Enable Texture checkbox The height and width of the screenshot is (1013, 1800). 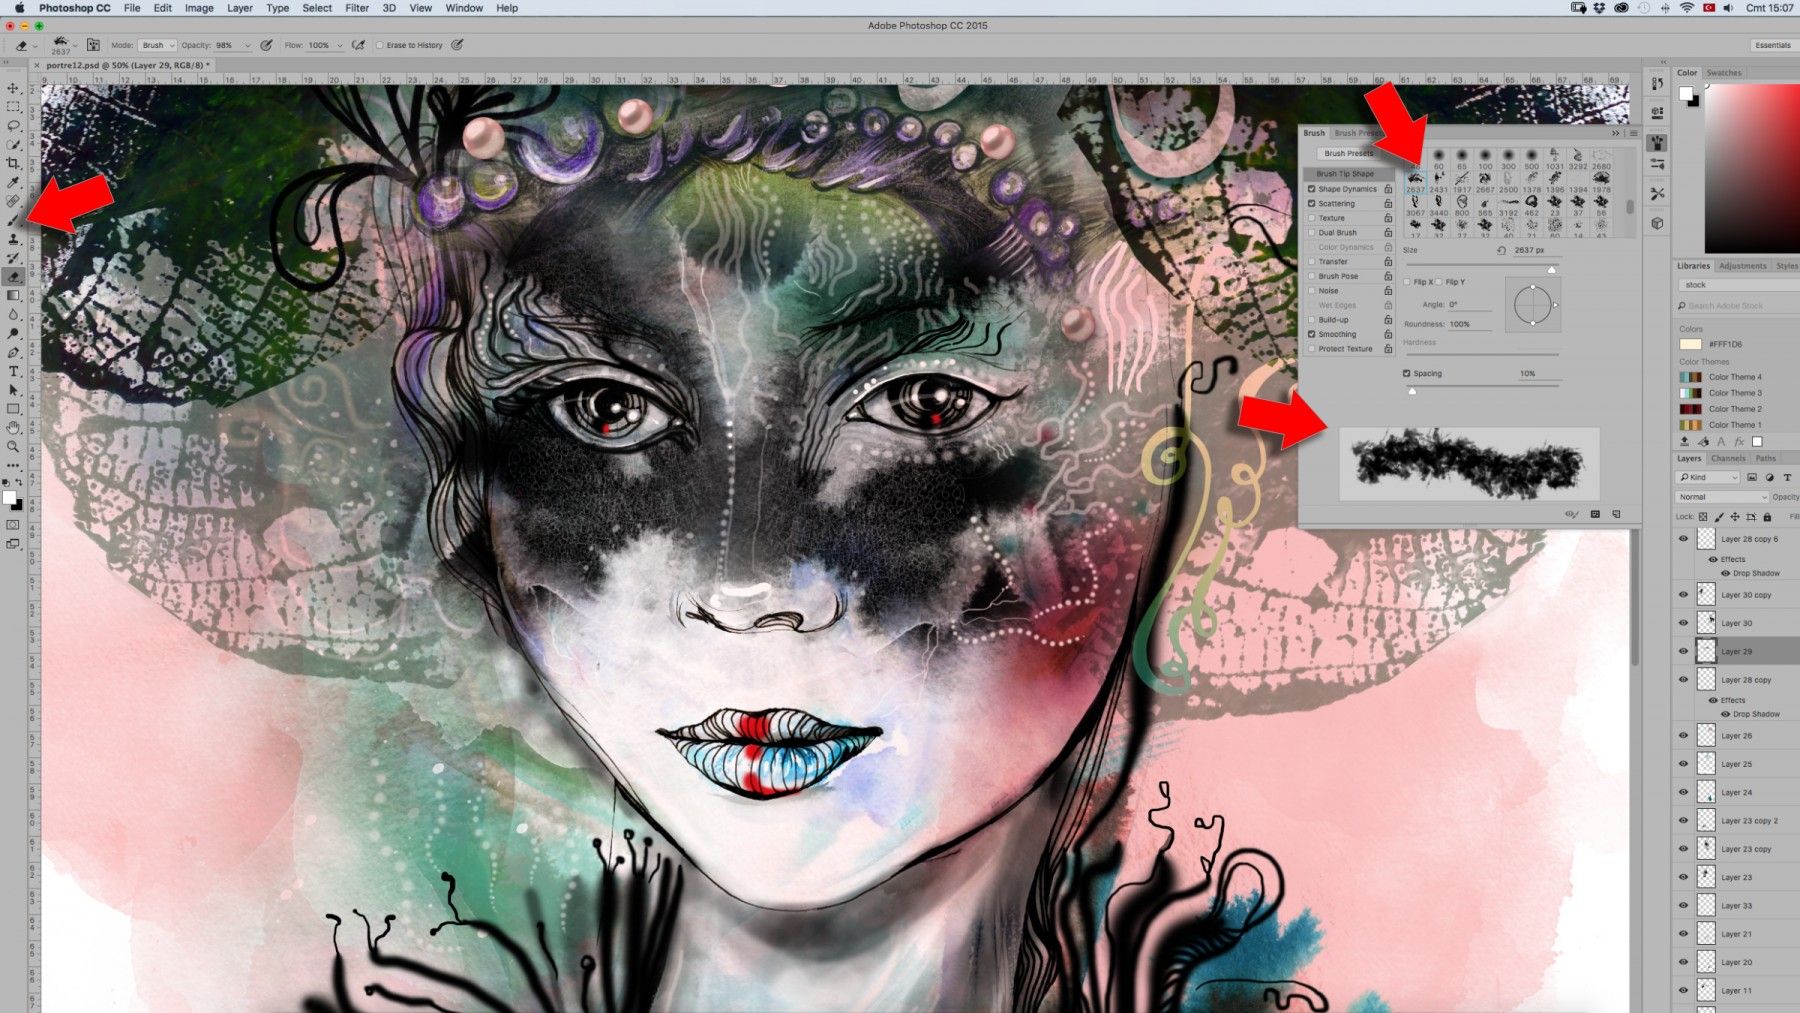[1312, 218]
